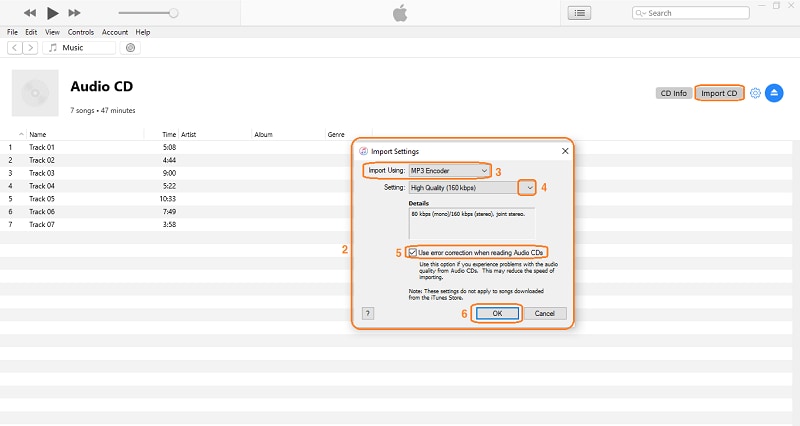Go back with the left navigation arrow
The image size is (800, 426).
coord(15,48)
